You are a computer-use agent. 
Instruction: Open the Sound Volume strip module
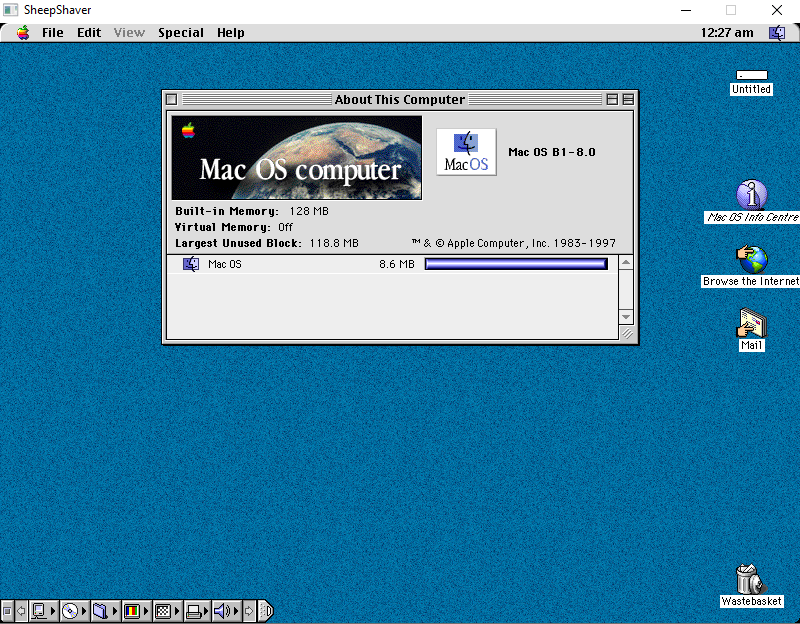click(227, 611)
